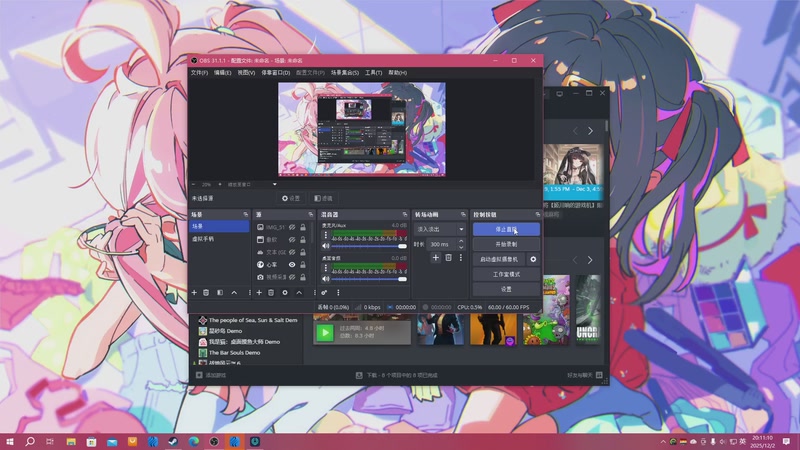The height and width of the screenshot is (450, 800).
Task: Add a transition with plus icon
Action: pos(436,258)
